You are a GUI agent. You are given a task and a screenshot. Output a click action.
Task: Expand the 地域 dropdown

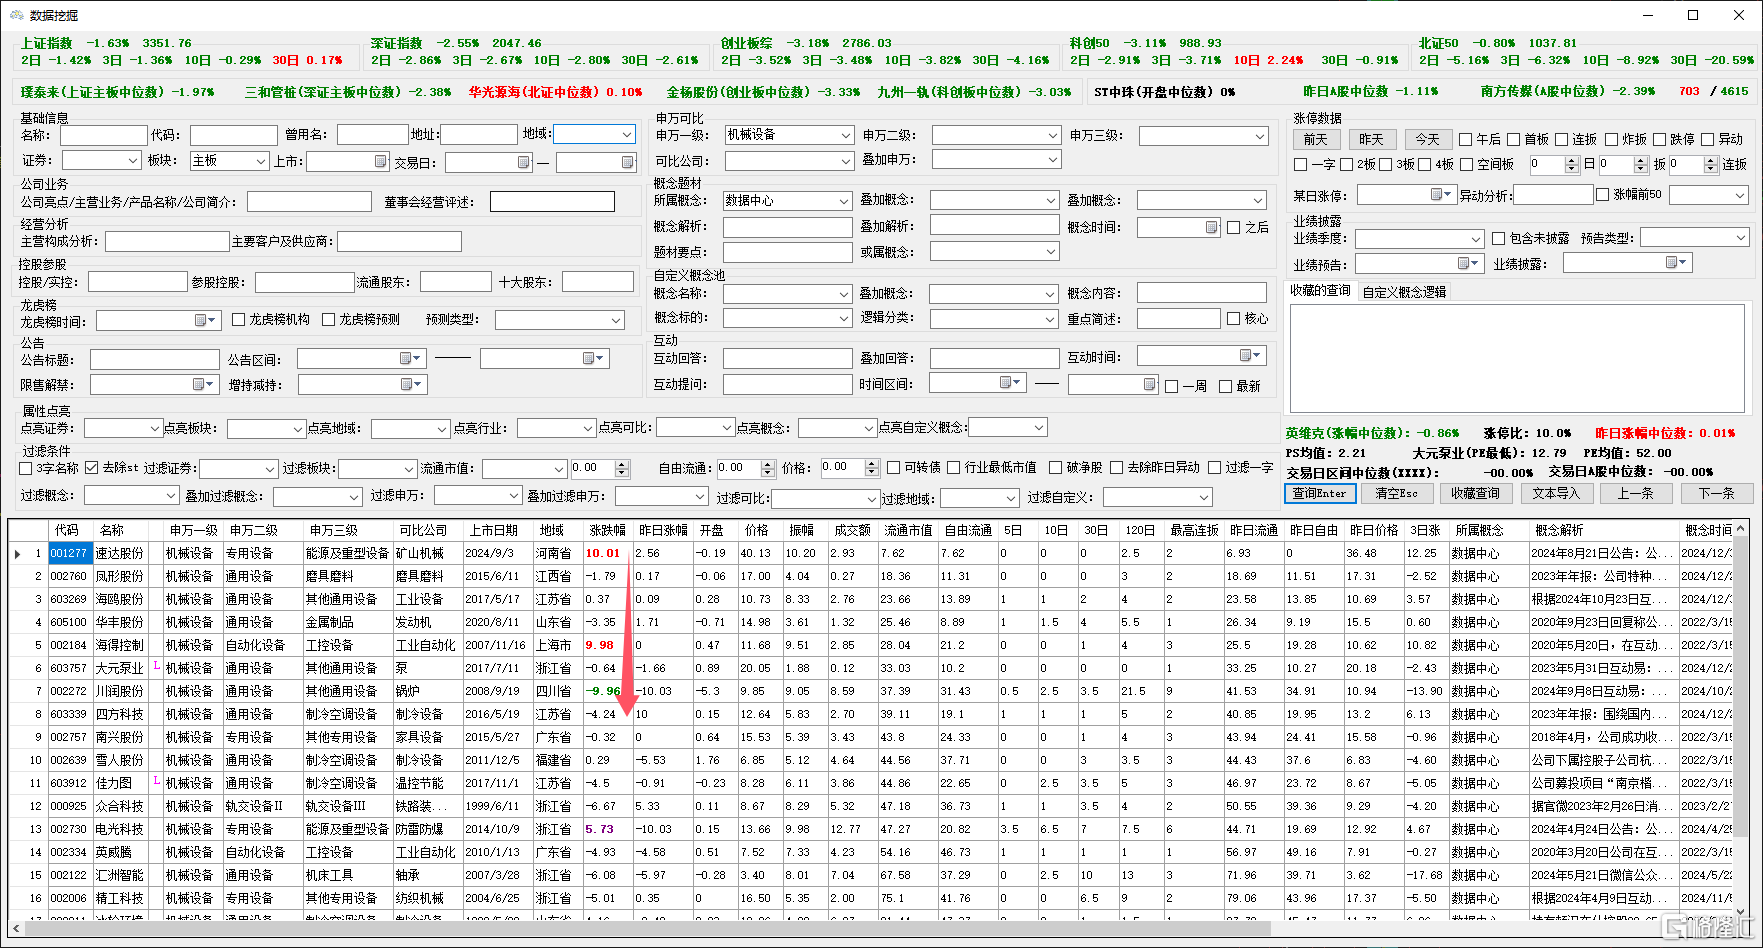click(x=627, y=134)
